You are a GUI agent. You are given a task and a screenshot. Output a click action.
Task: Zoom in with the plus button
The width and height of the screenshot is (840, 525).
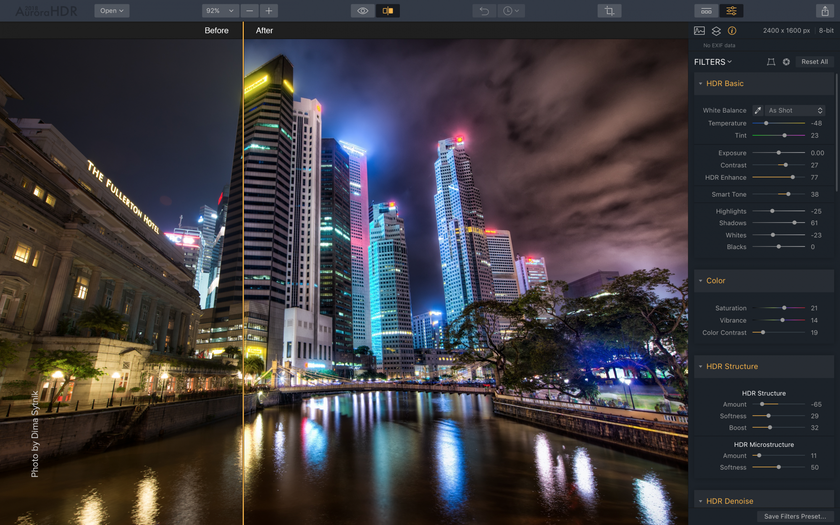(x=268, y=11)
